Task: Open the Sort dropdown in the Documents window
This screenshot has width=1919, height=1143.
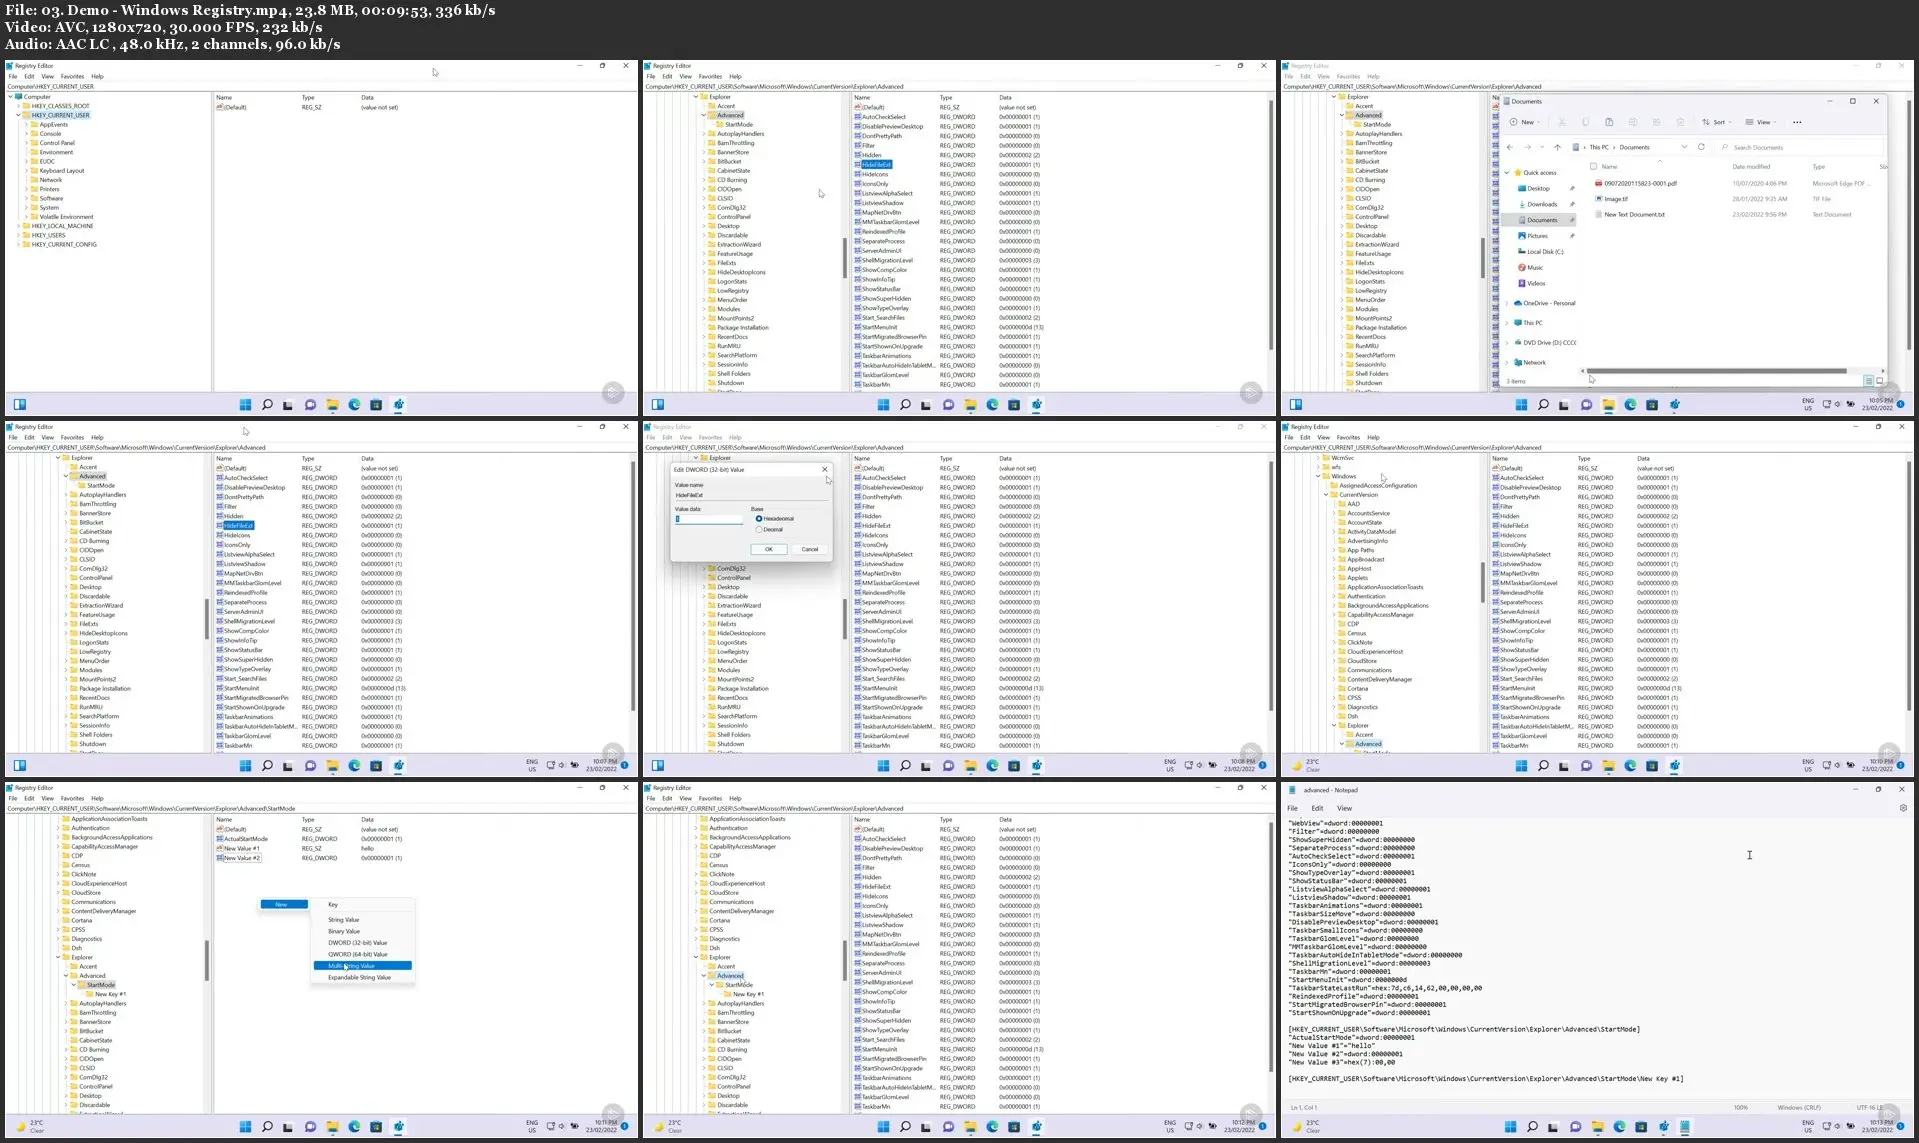Action: click(1718, 122)
